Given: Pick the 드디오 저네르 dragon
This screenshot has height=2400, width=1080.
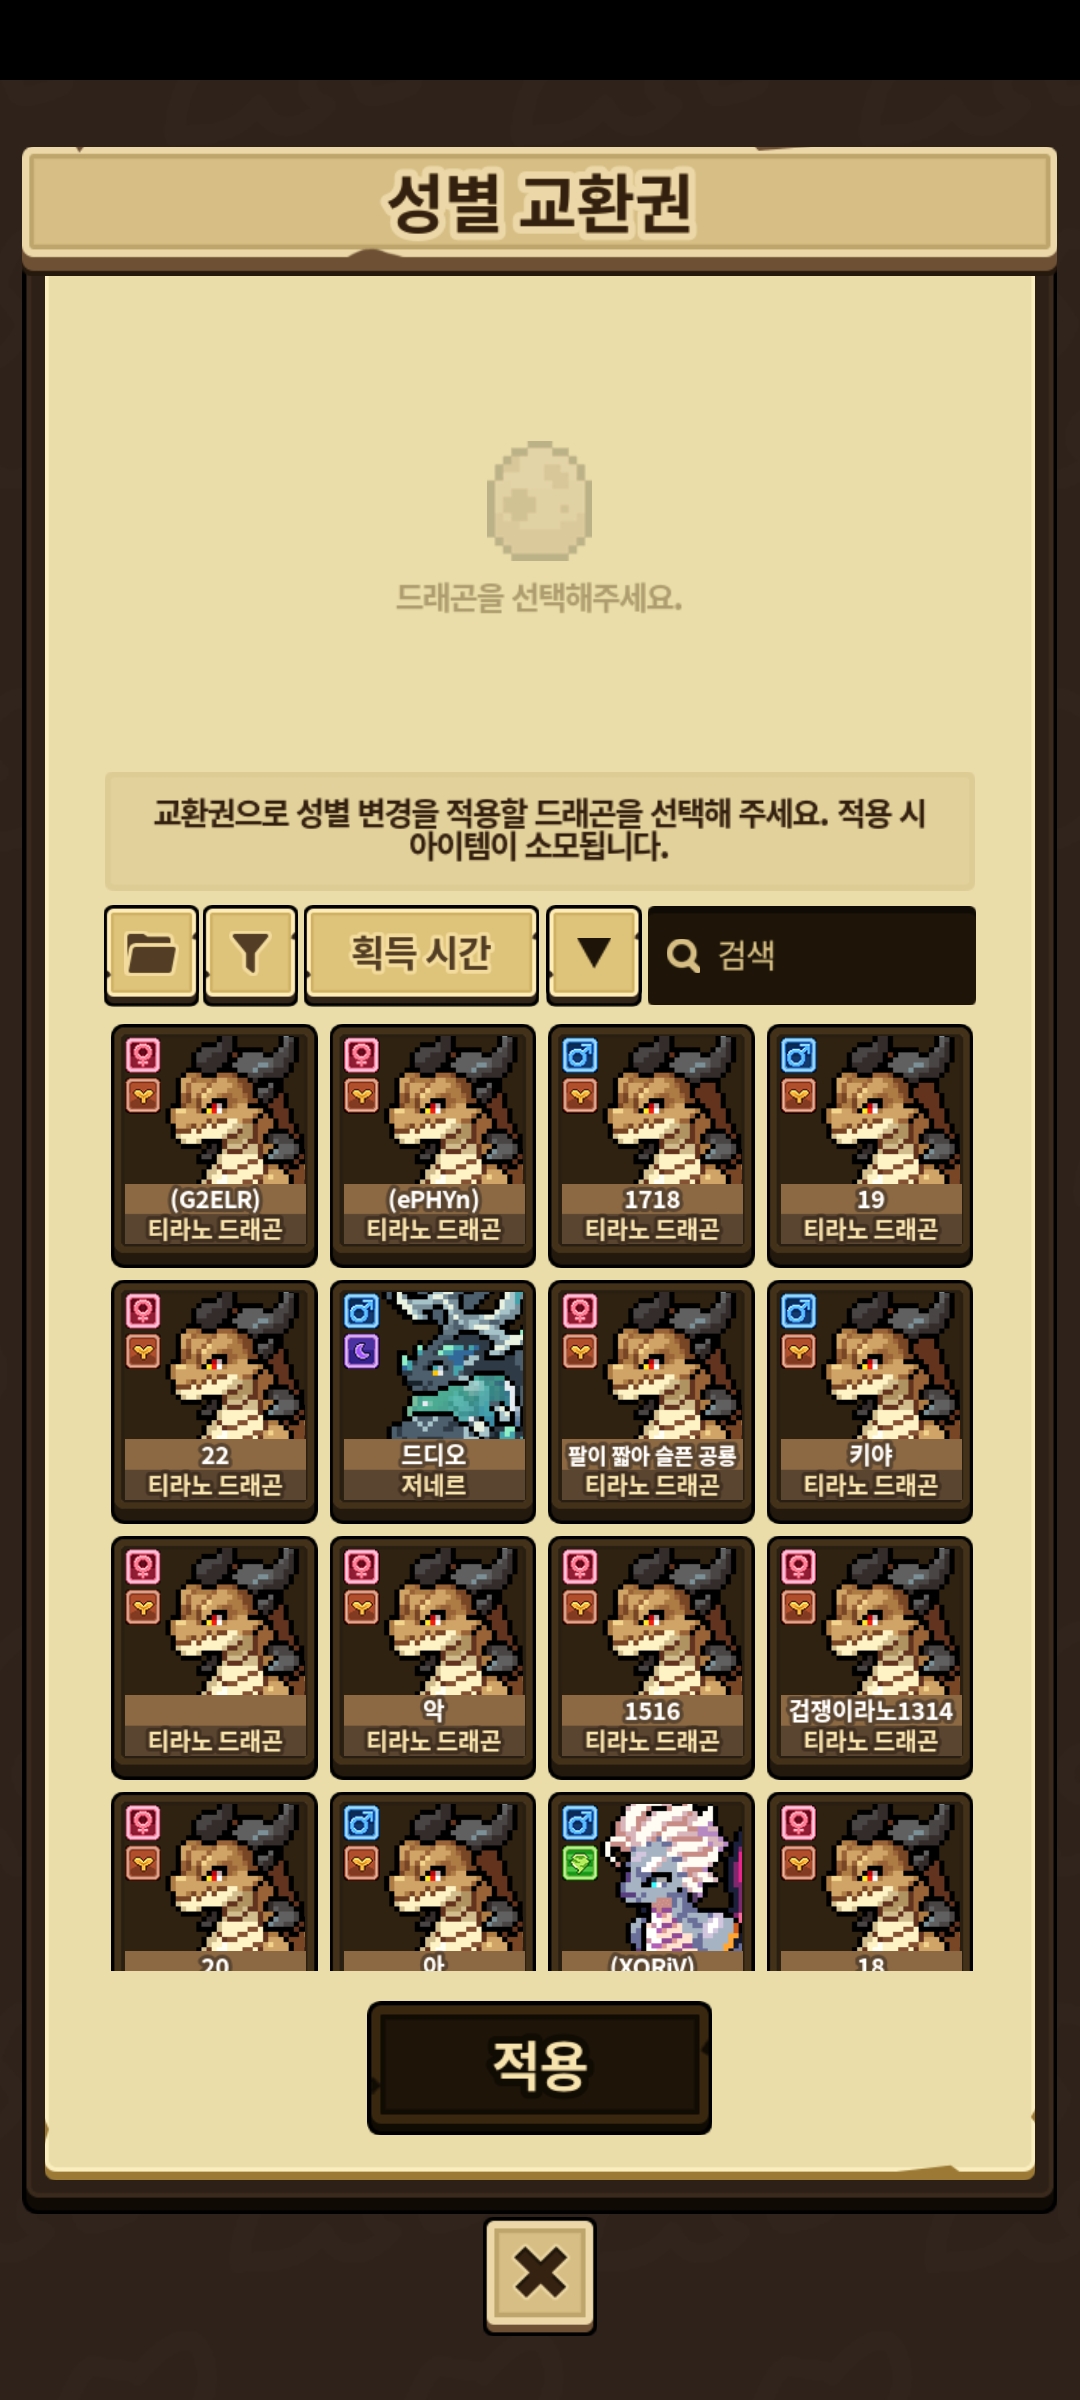Looking at the screenshot, I should (x=433, y=1401).
